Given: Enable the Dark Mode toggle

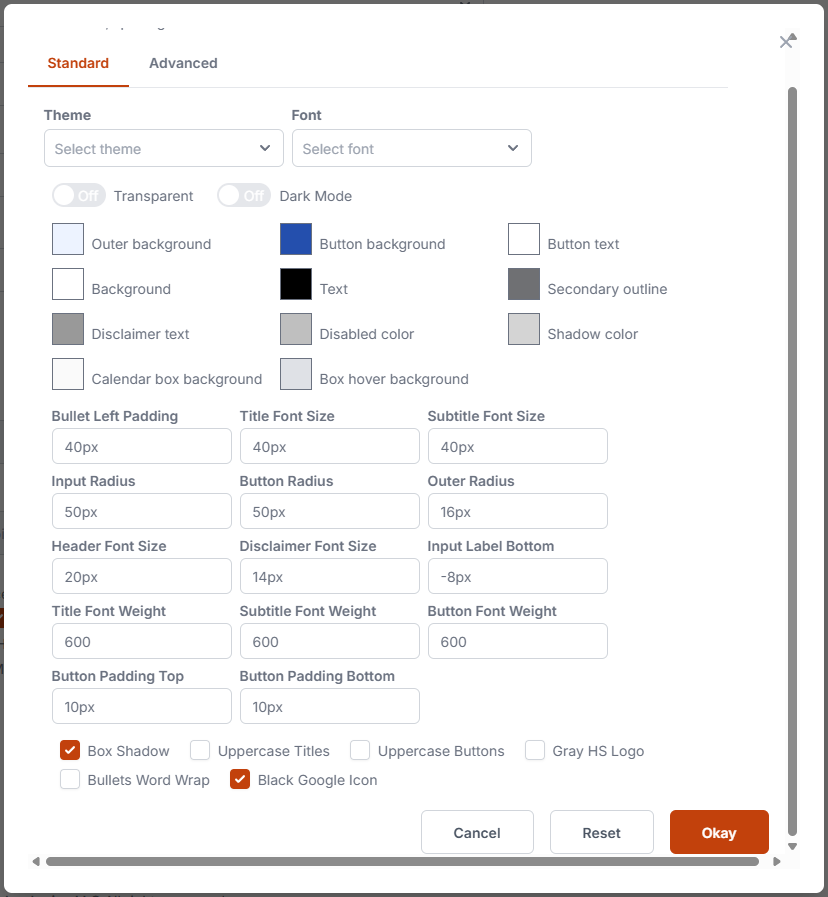Looking at the screenshot, I should 244,195.
